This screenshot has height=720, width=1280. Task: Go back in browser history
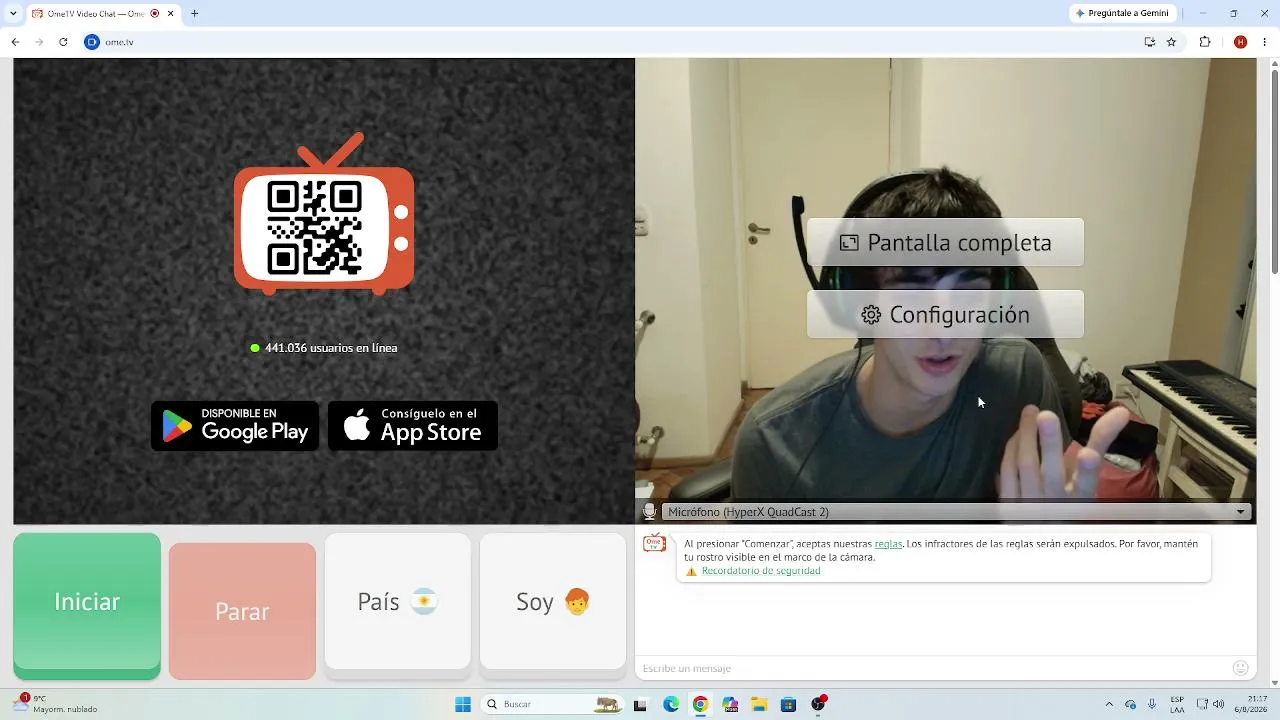tap(15, 42)
